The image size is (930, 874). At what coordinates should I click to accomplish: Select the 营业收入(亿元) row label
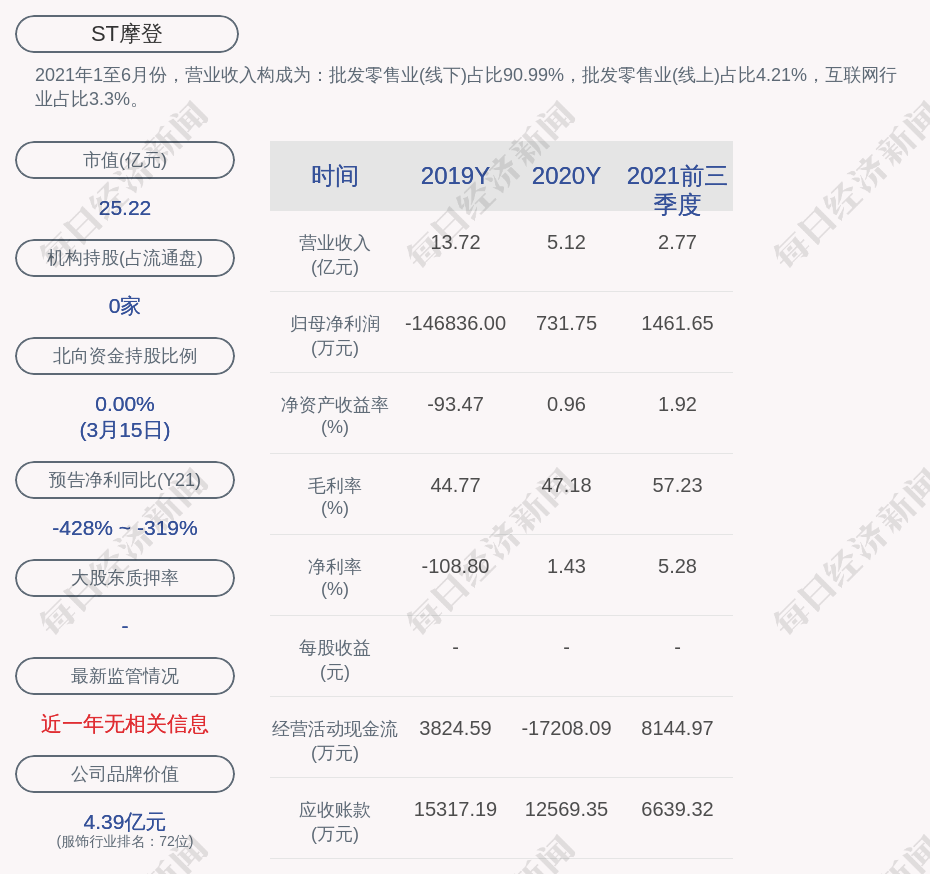coord(335,255)
